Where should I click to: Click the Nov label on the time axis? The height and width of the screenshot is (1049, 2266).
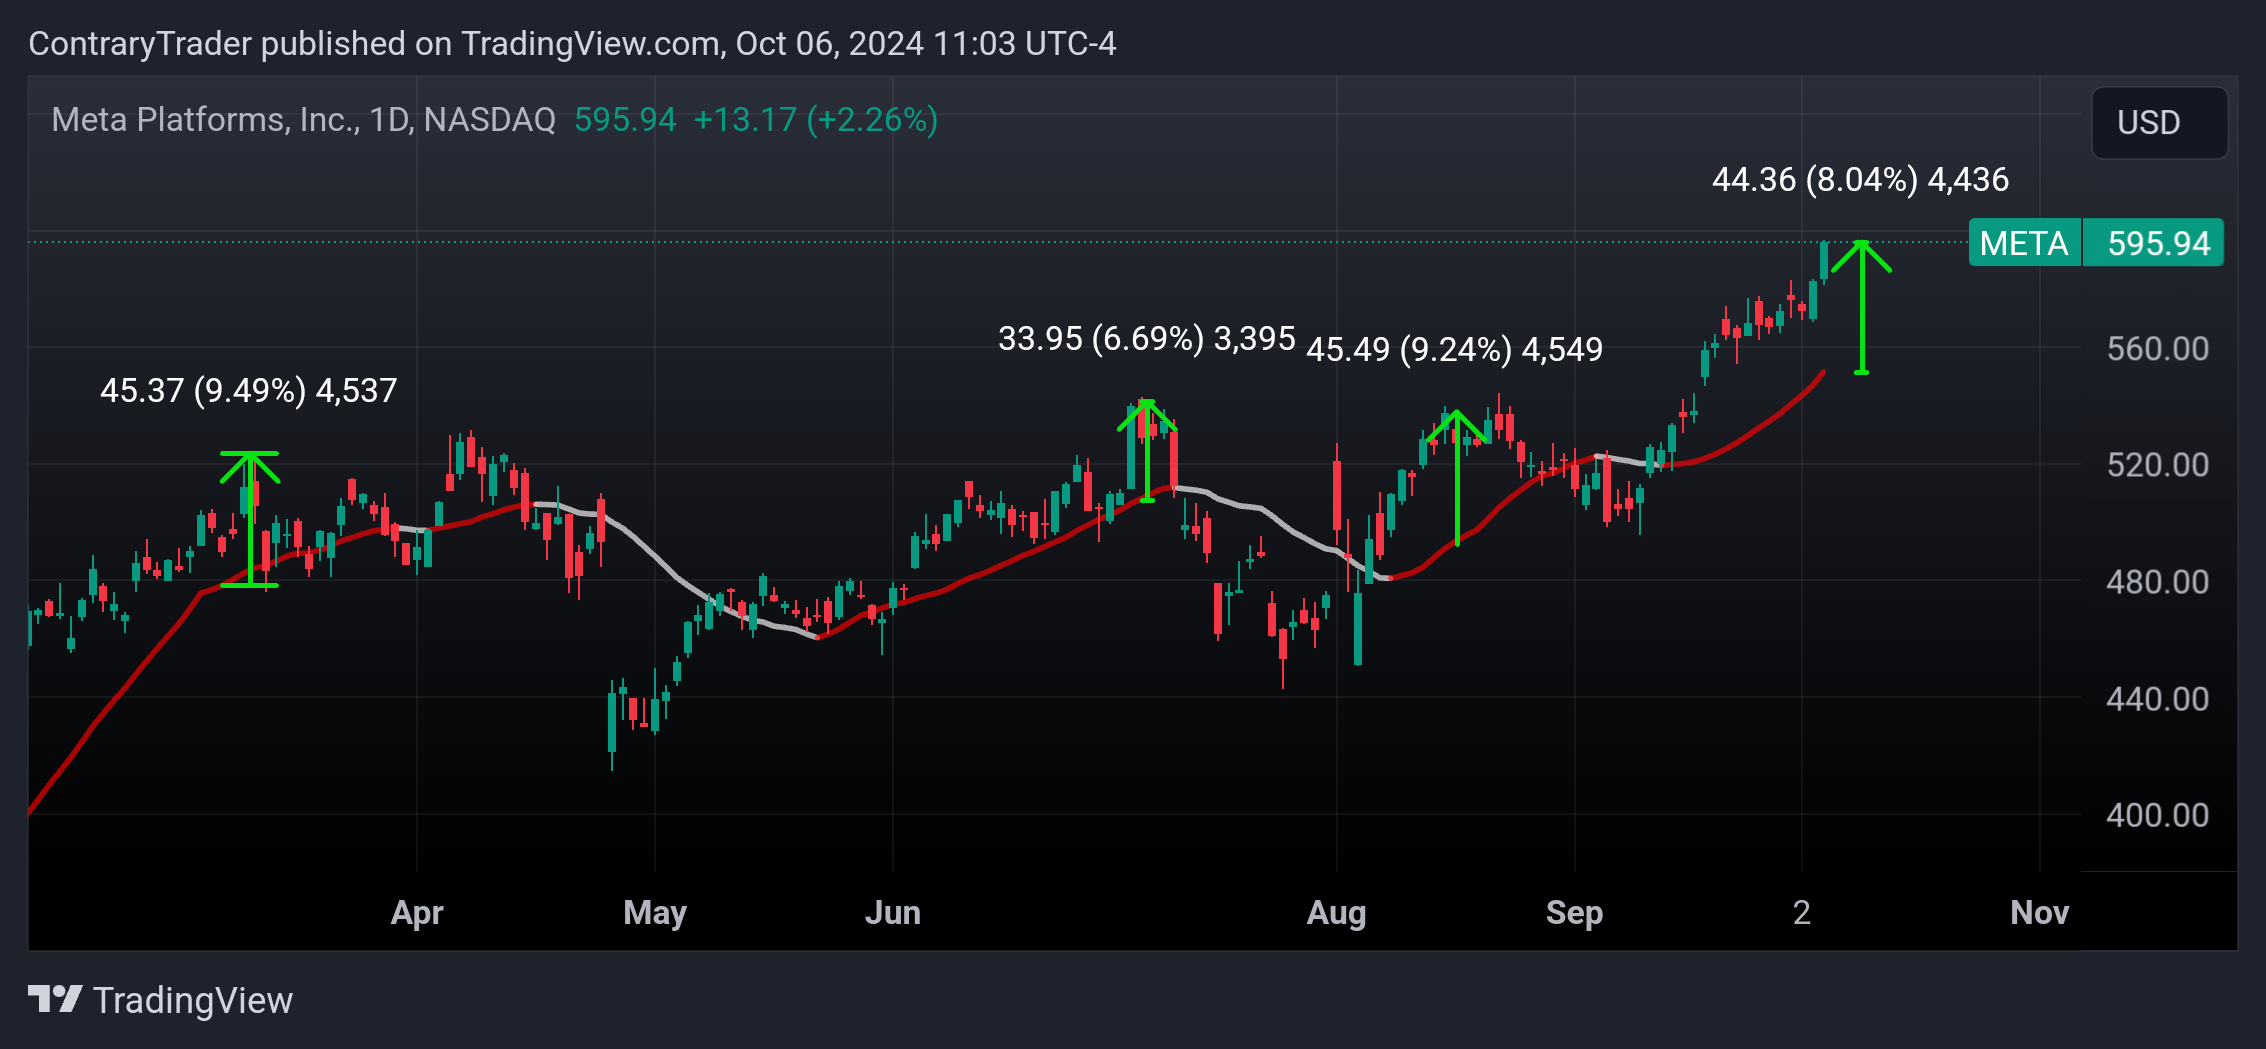pyautogui.click(x=2040, y=912)
